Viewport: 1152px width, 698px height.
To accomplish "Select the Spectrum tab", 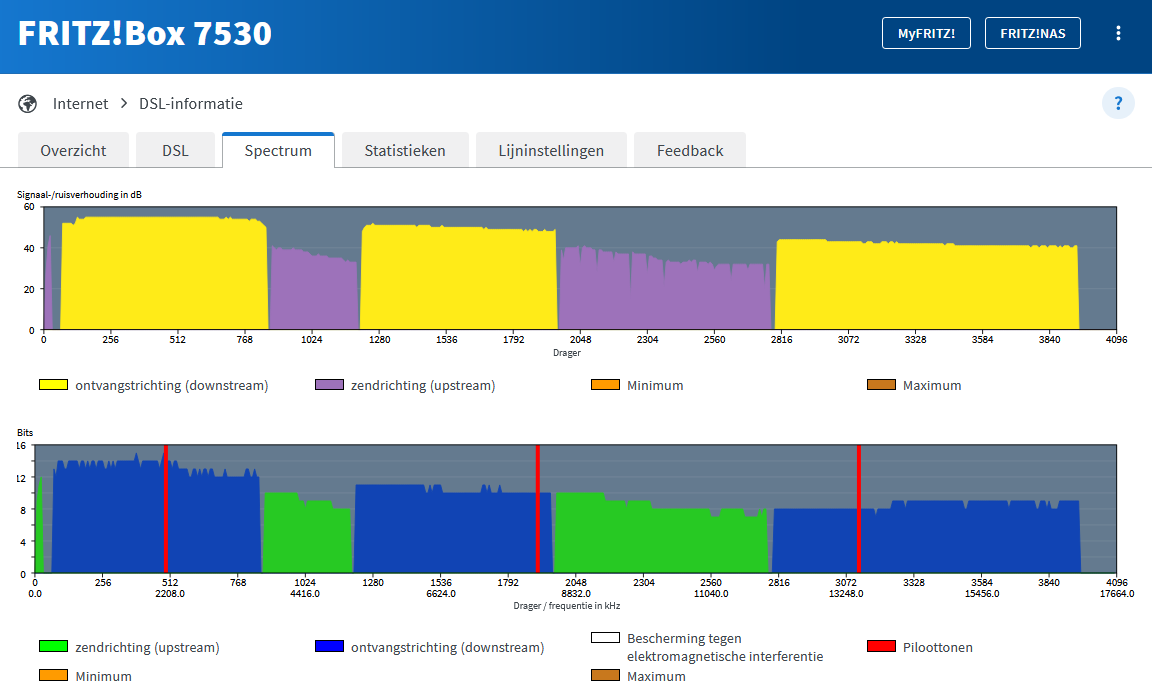I will coord(278,151).
